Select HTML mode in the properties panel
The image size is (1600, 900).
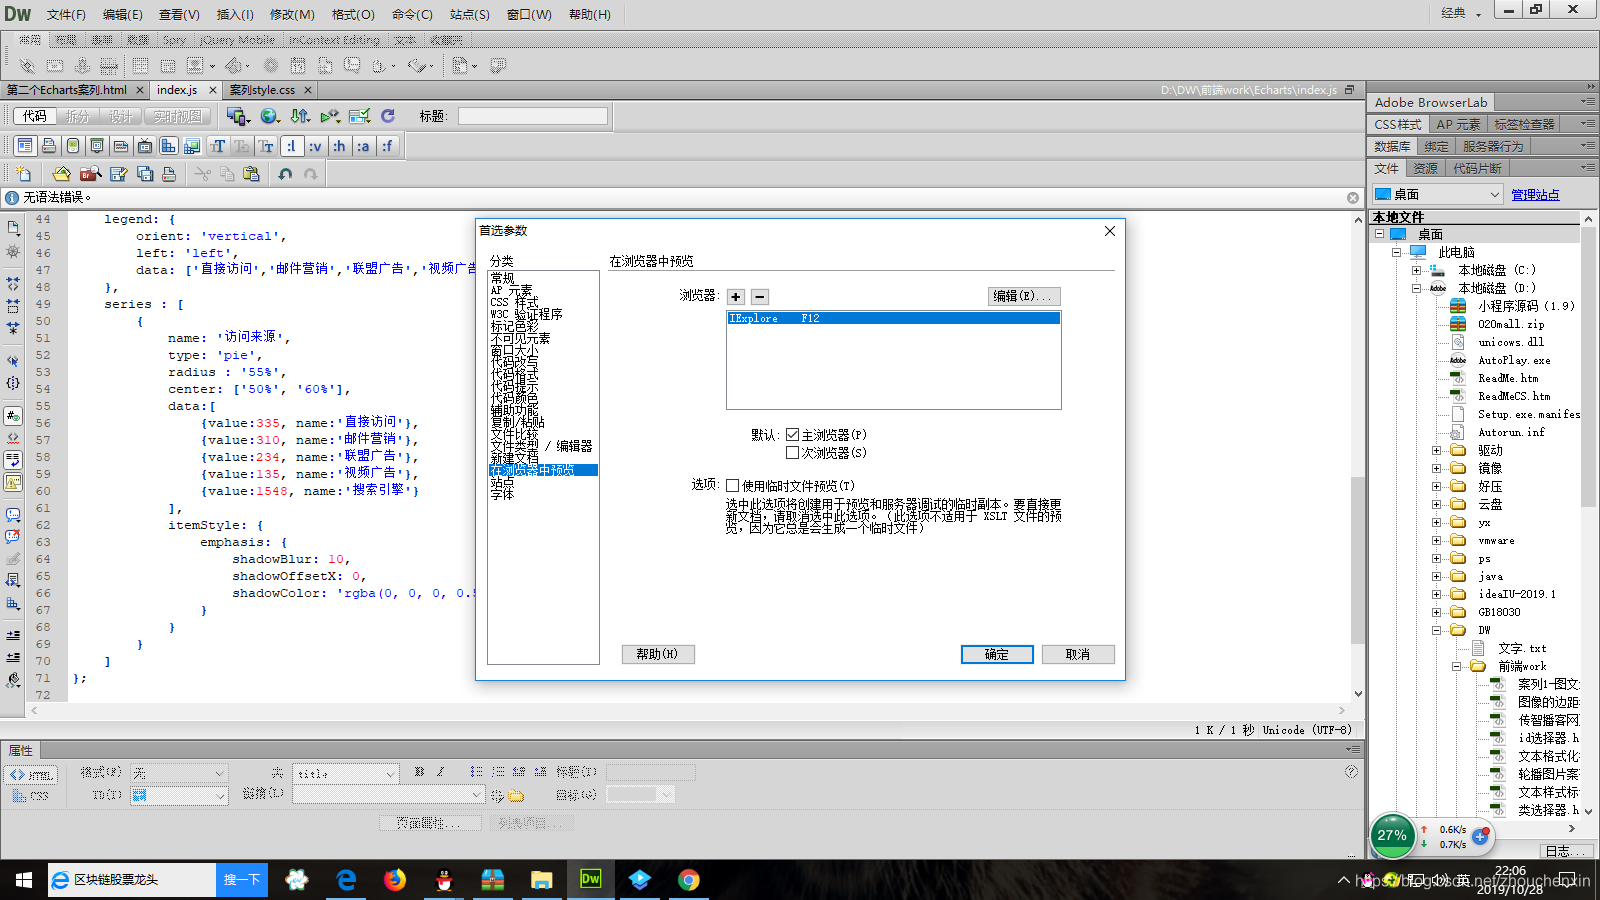click(x=31, y=775)
